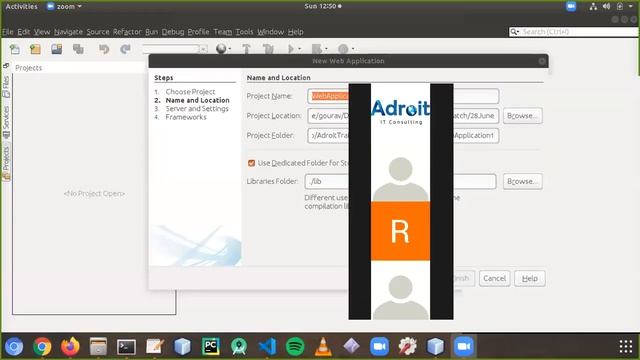Click the Build Project hammer icon
Screen dimensions: 640x360
pos(247,49)
